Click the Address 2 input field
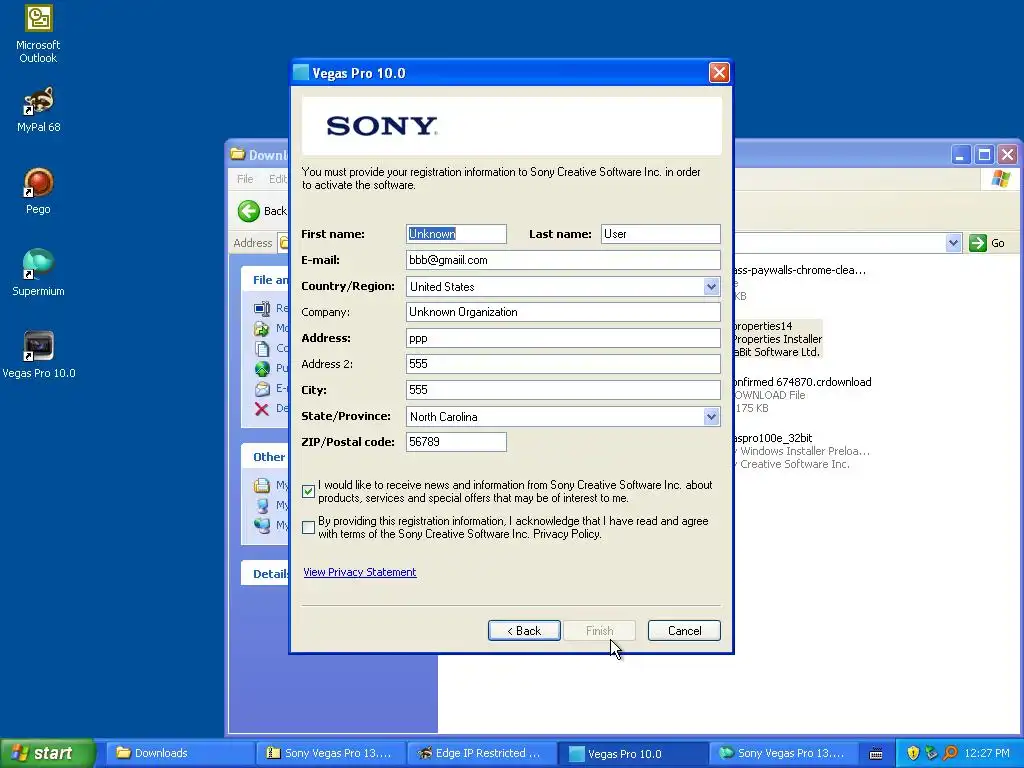 coord(563,364)
